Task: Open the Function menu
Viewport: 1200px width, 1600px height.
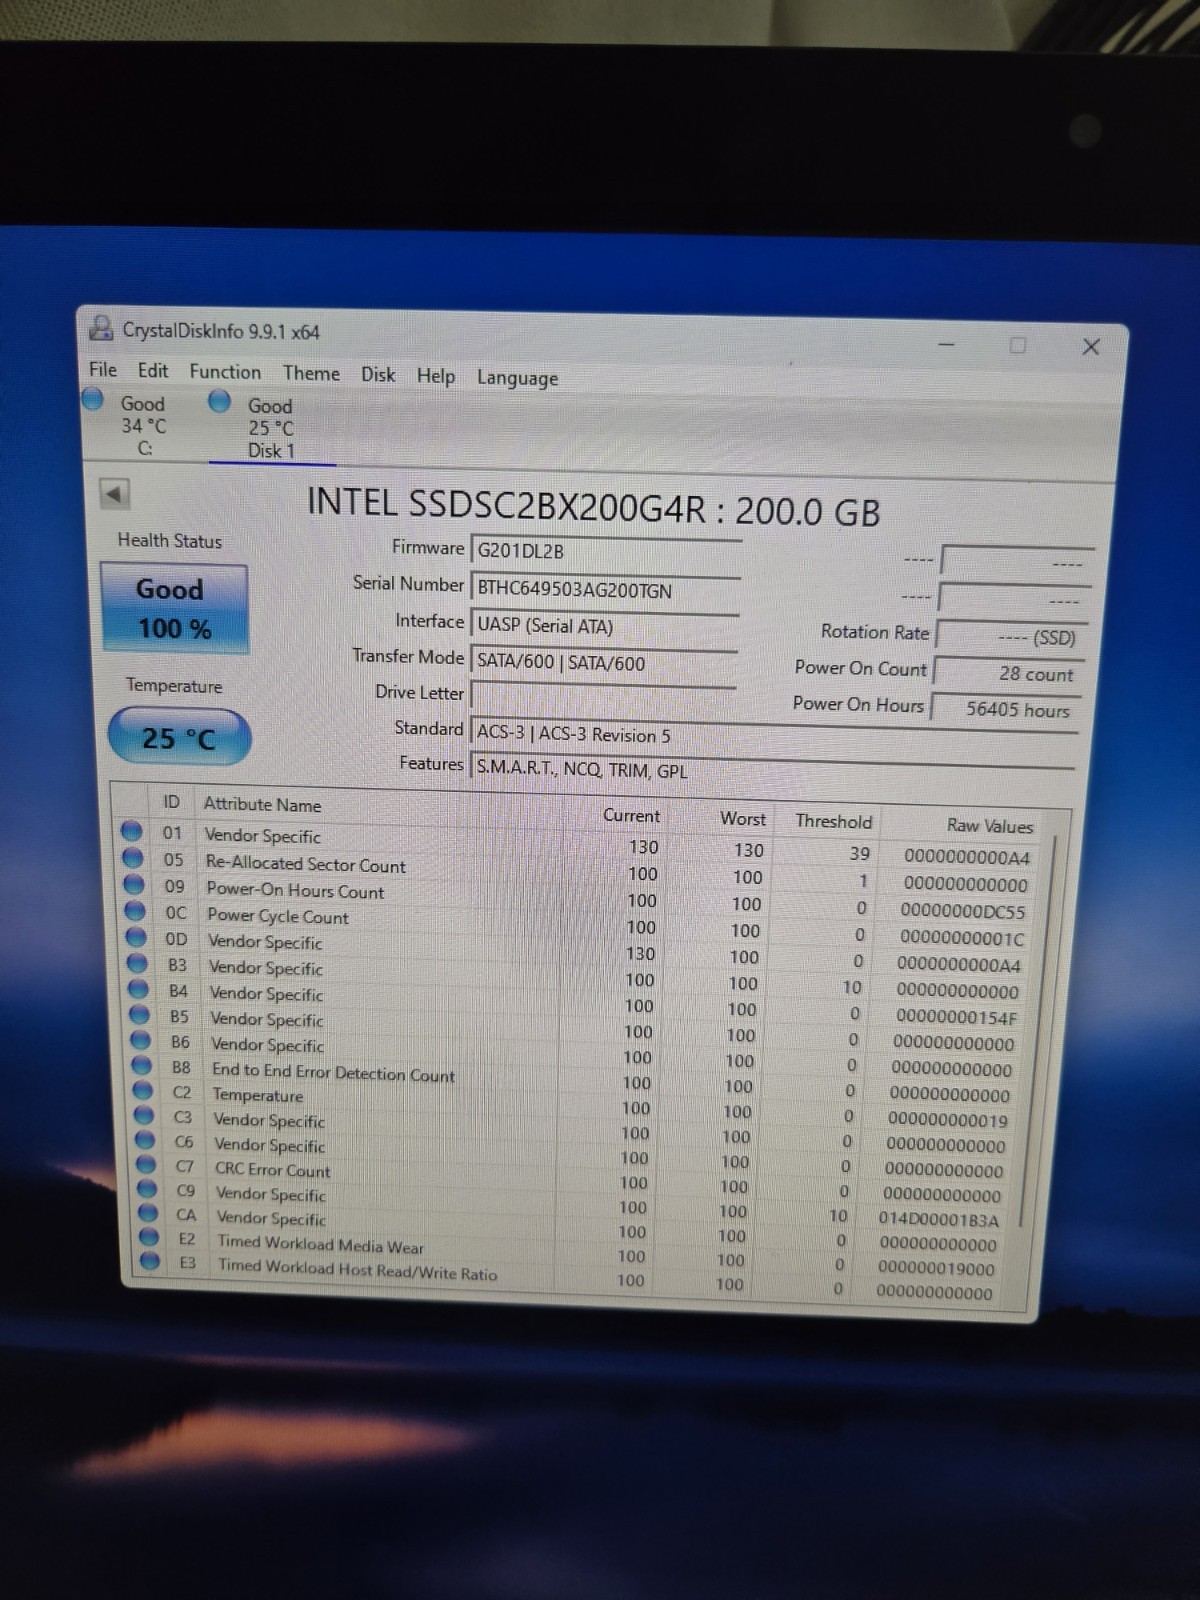Action: pyautogui.click(x=225, y=372)
